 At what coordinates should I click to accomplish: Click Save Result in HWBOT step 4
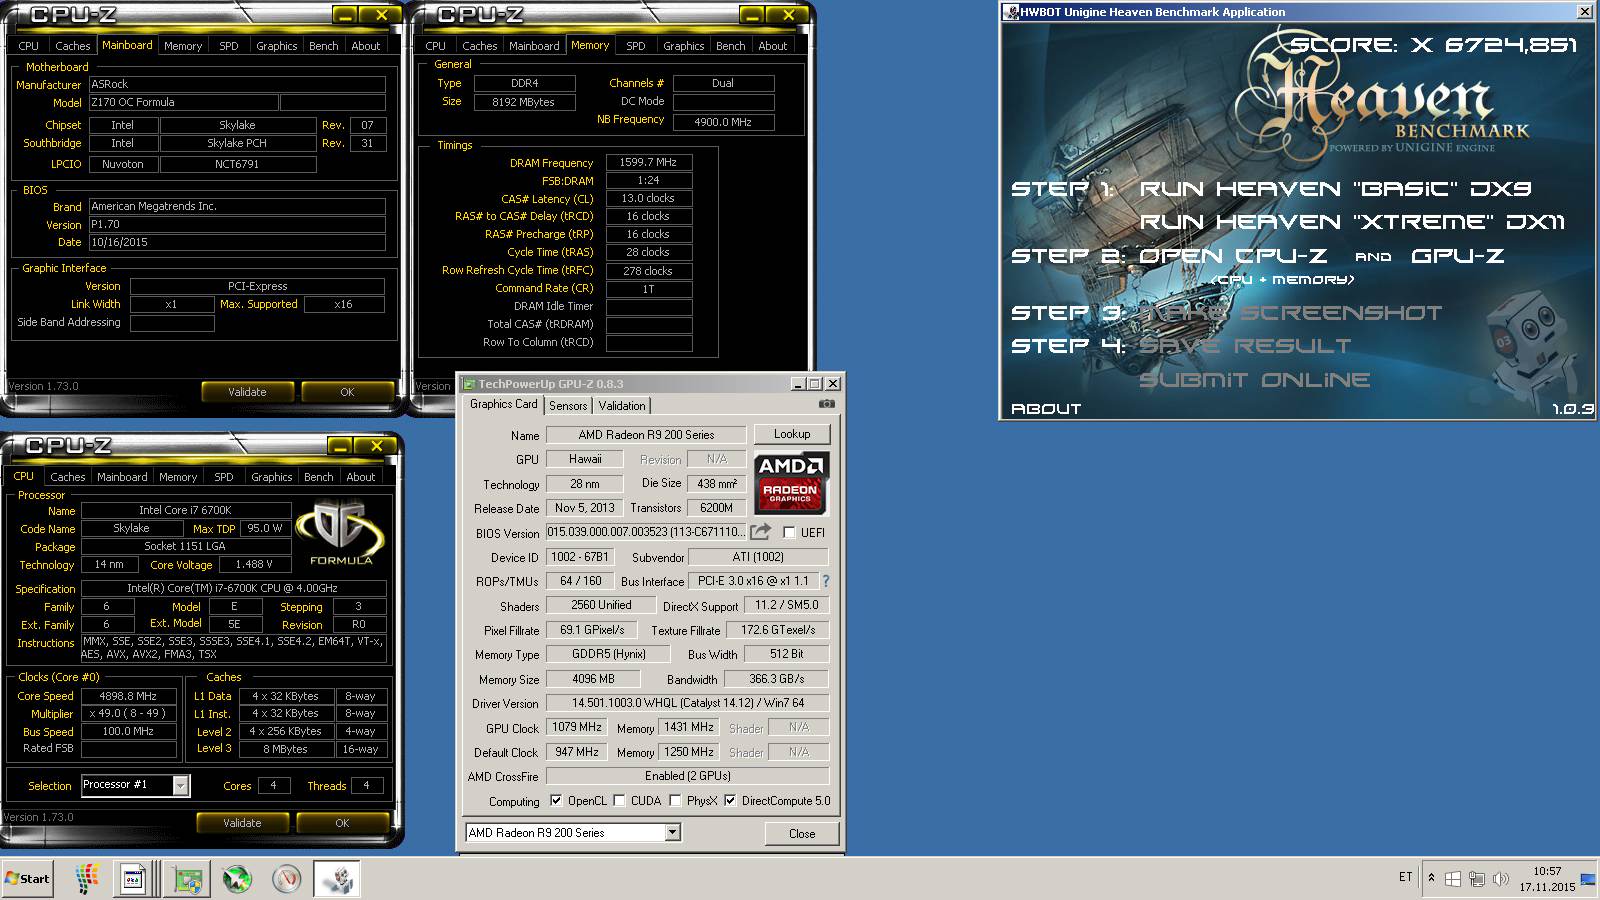pyautogui.click(x=1245, y=346)
